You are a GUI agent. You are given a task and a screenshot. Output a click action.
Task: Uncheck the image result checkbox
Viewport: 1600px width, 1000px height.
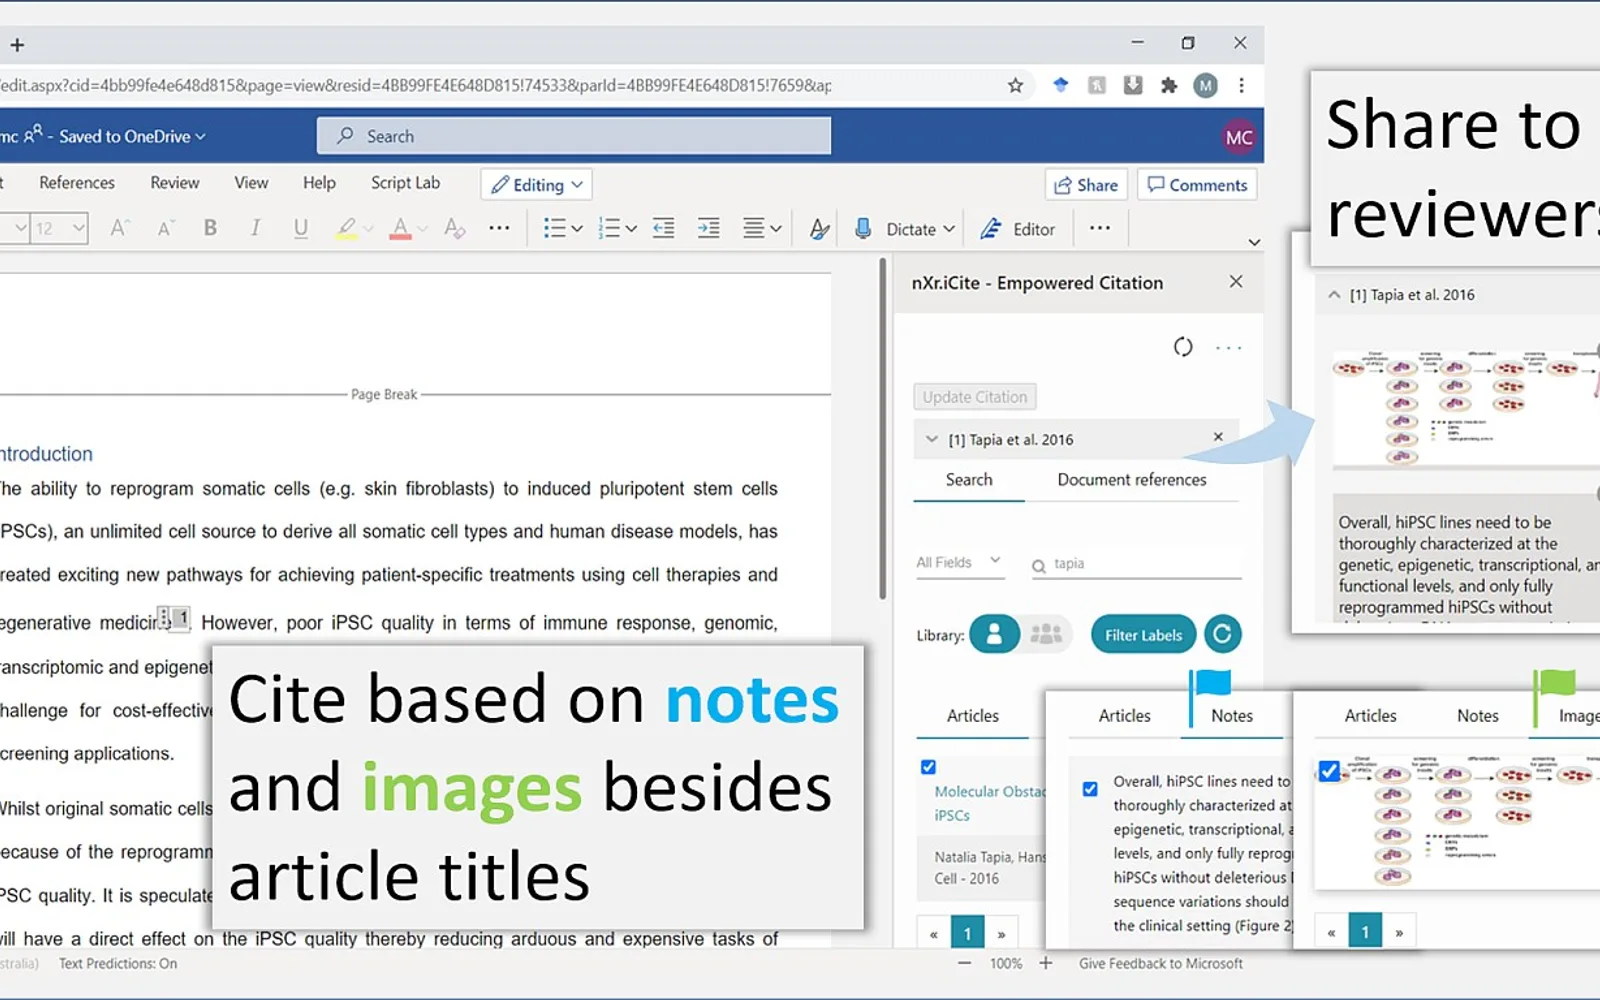[1329, 771]
